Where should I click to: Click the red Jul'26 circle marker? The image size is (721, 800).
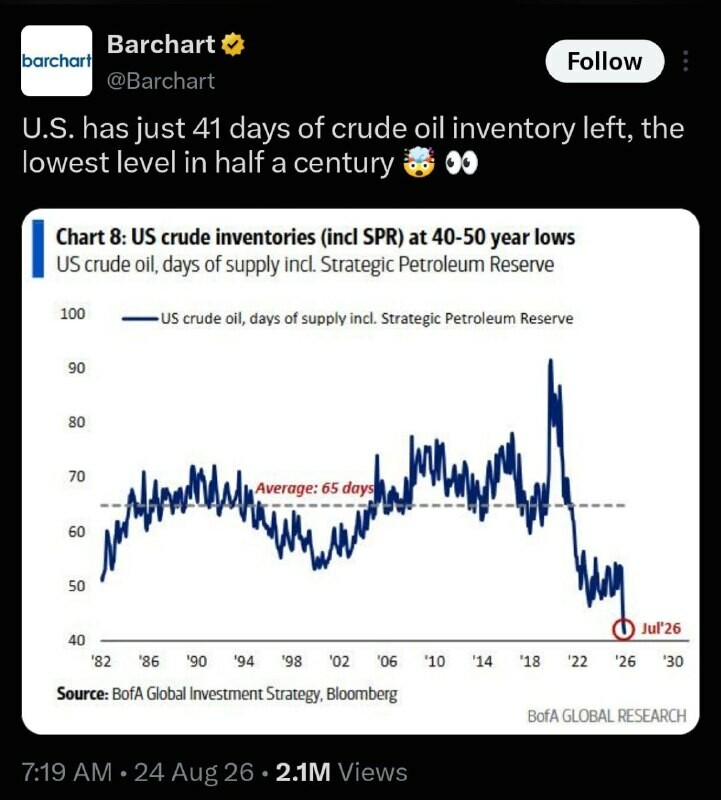[x=623, y=629]
